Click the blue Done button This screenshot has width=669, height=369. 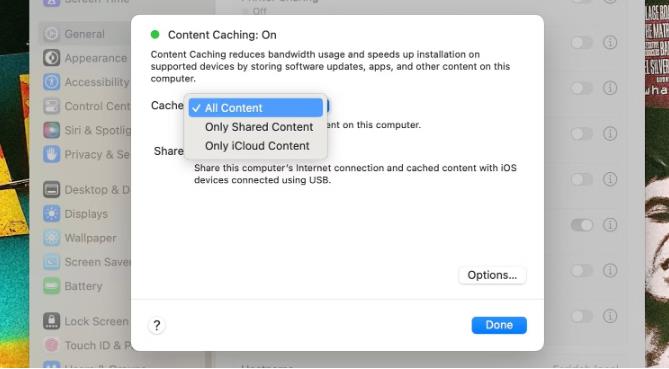point(499,325)
